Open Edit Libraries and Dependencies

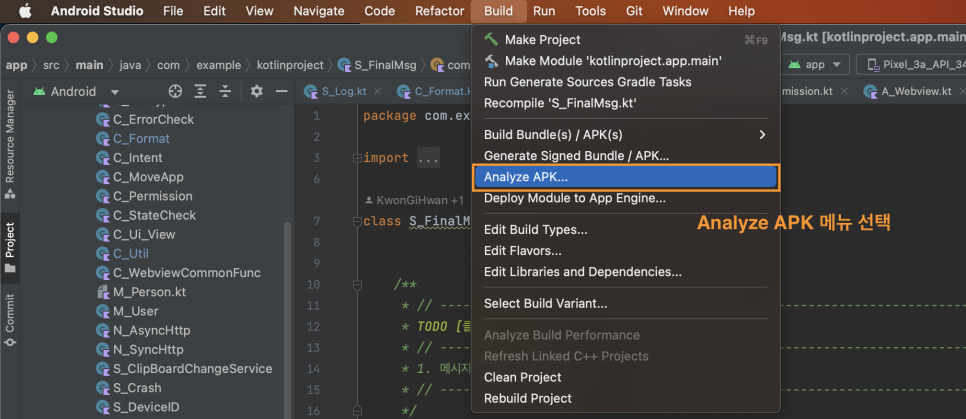pos(626,272)
